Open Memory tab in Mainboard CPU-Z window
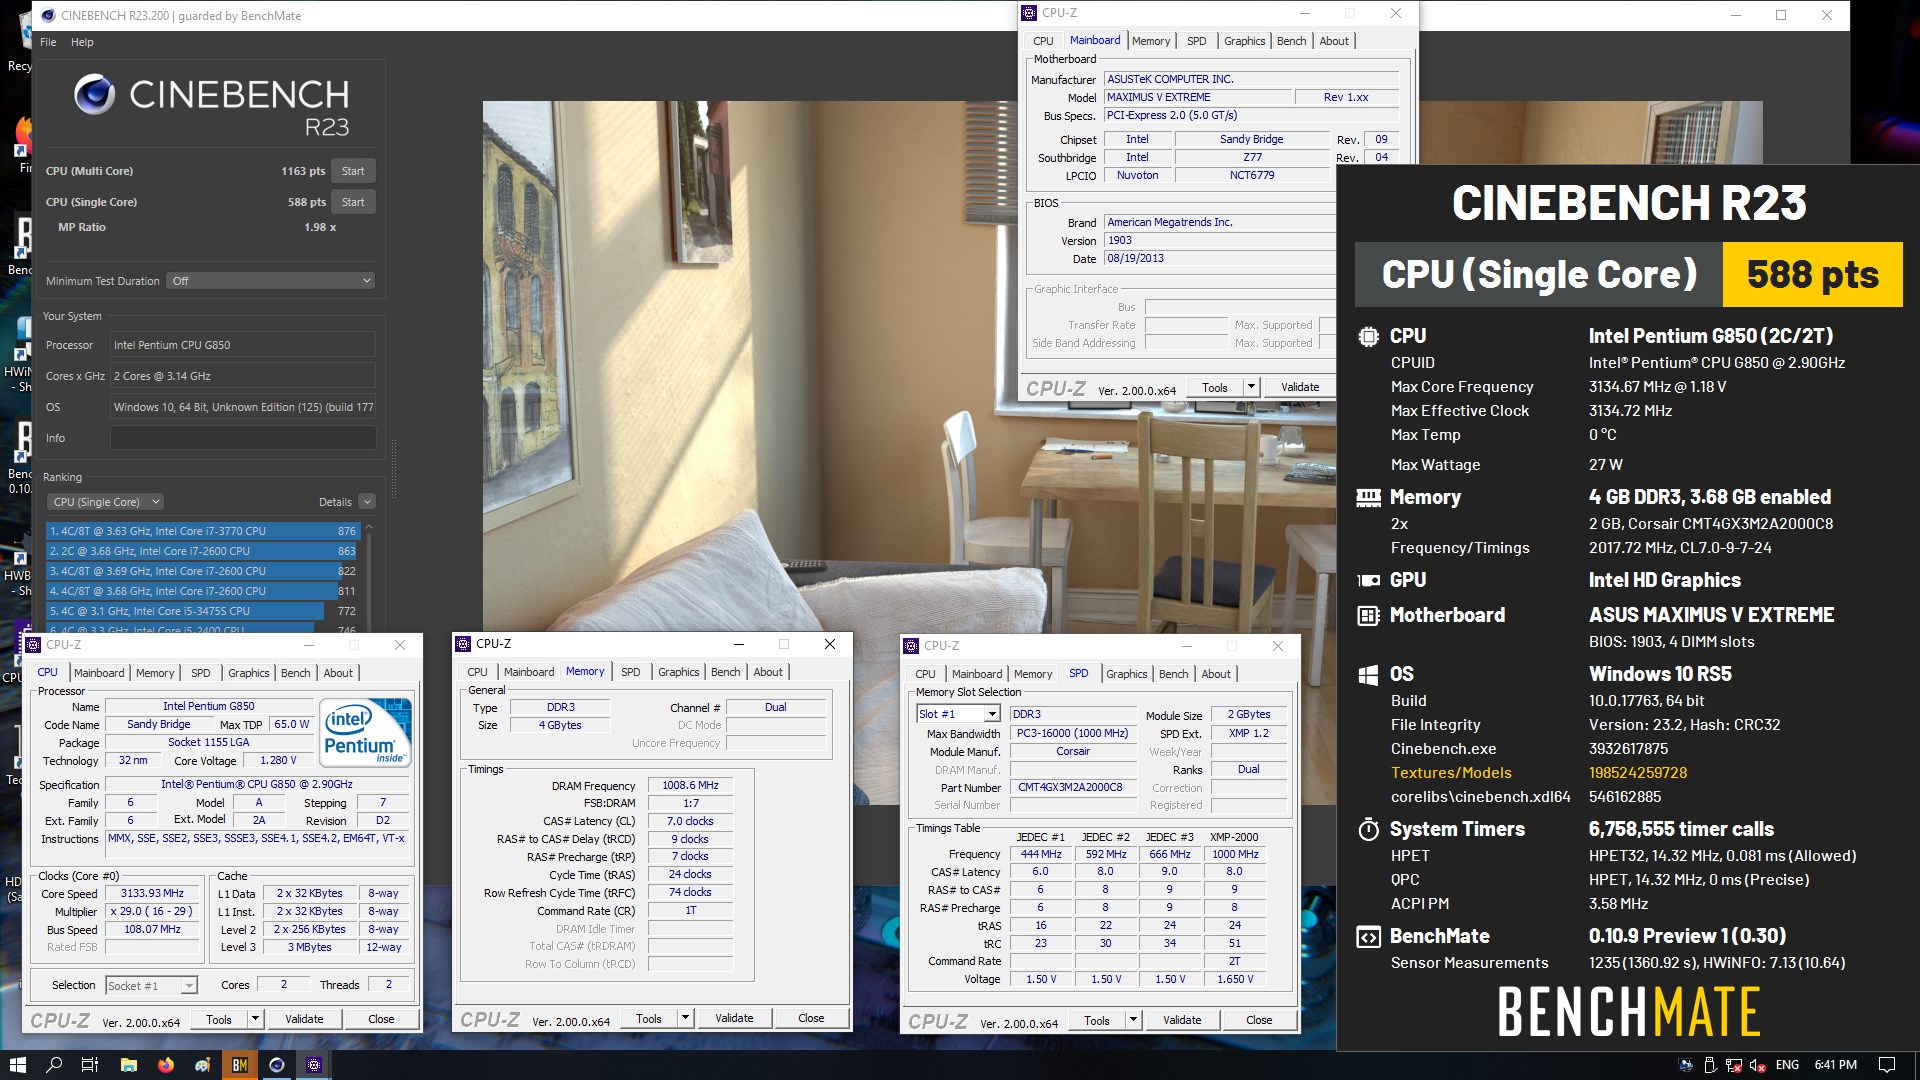1920x1080 pixels. point(1150,41)
